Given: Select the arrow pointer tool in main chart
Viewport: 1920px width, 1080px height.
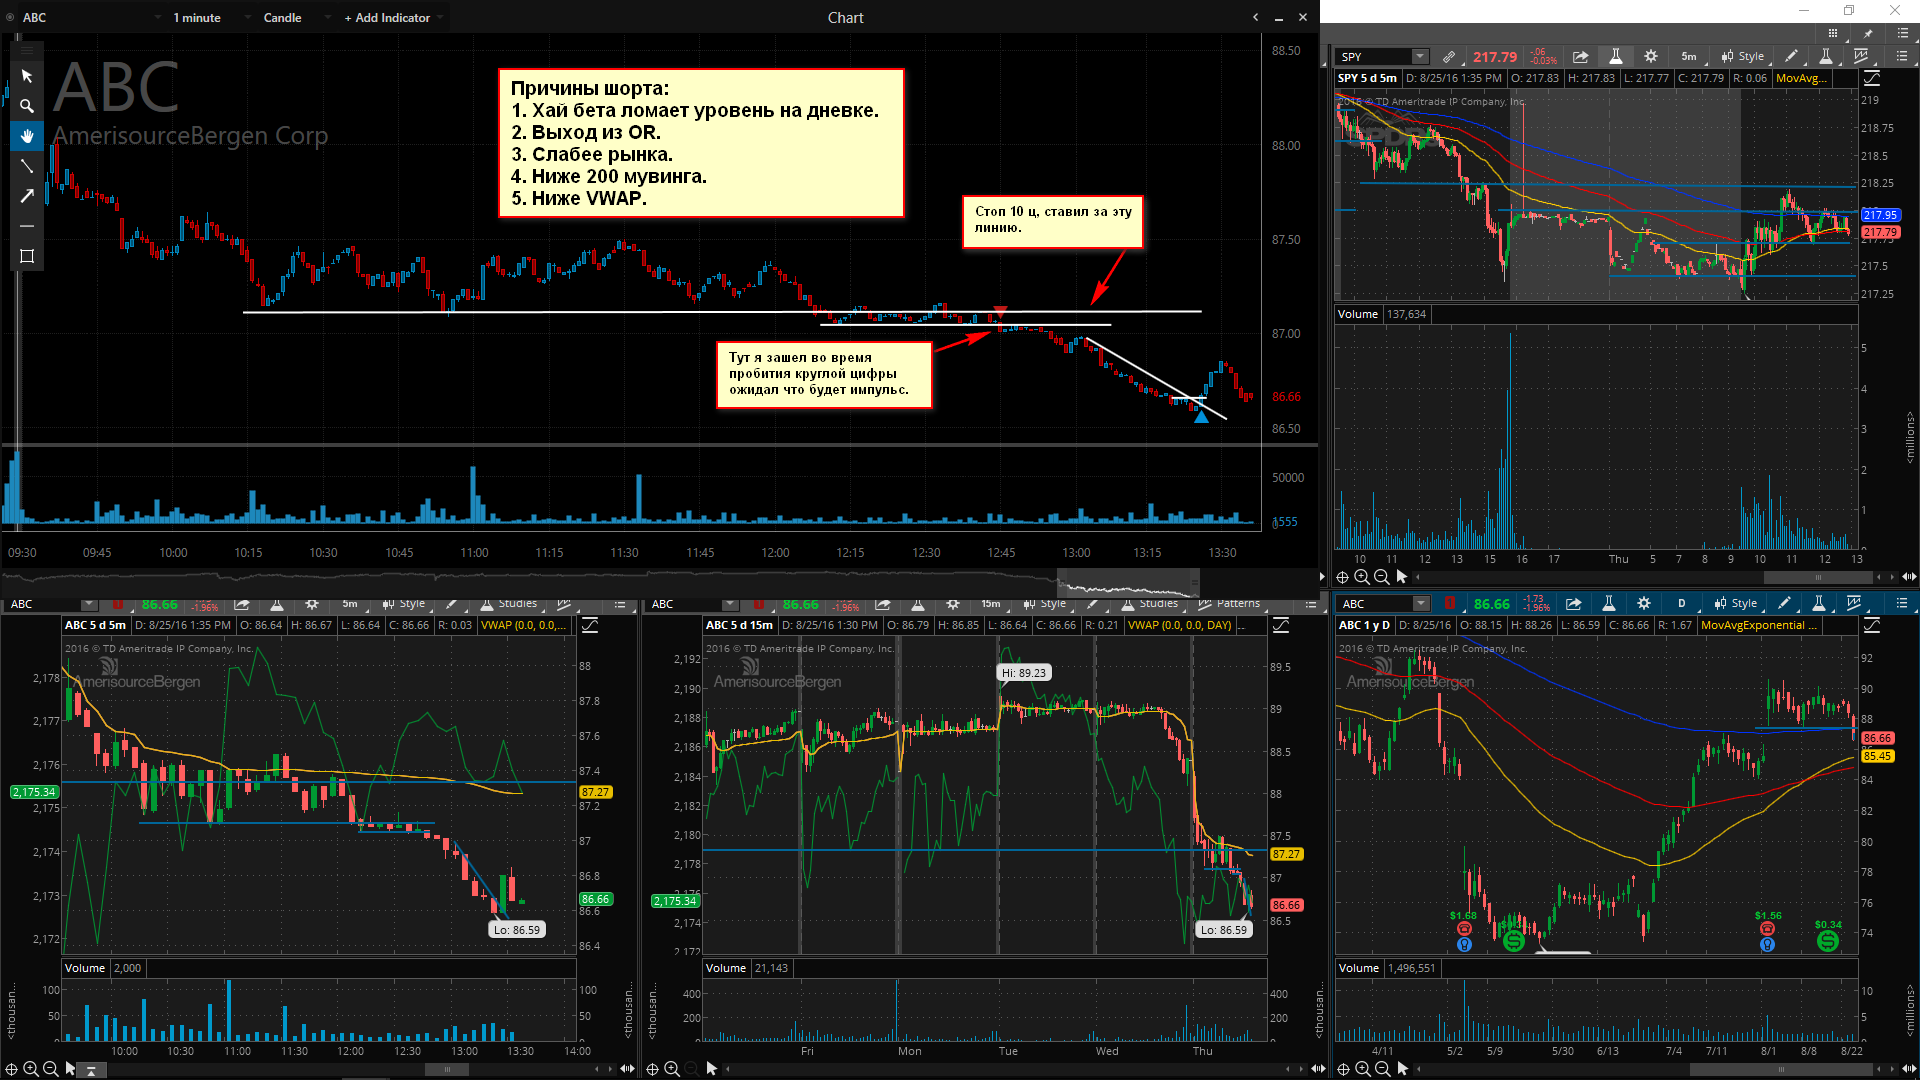Looking at the screenshot, I should click(x=27, y=76).
